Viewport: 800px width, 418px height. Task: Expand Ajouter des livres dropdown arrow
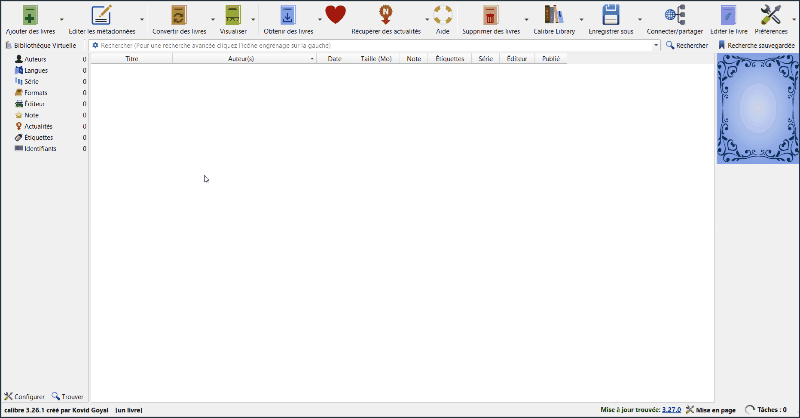pos(62,19)
